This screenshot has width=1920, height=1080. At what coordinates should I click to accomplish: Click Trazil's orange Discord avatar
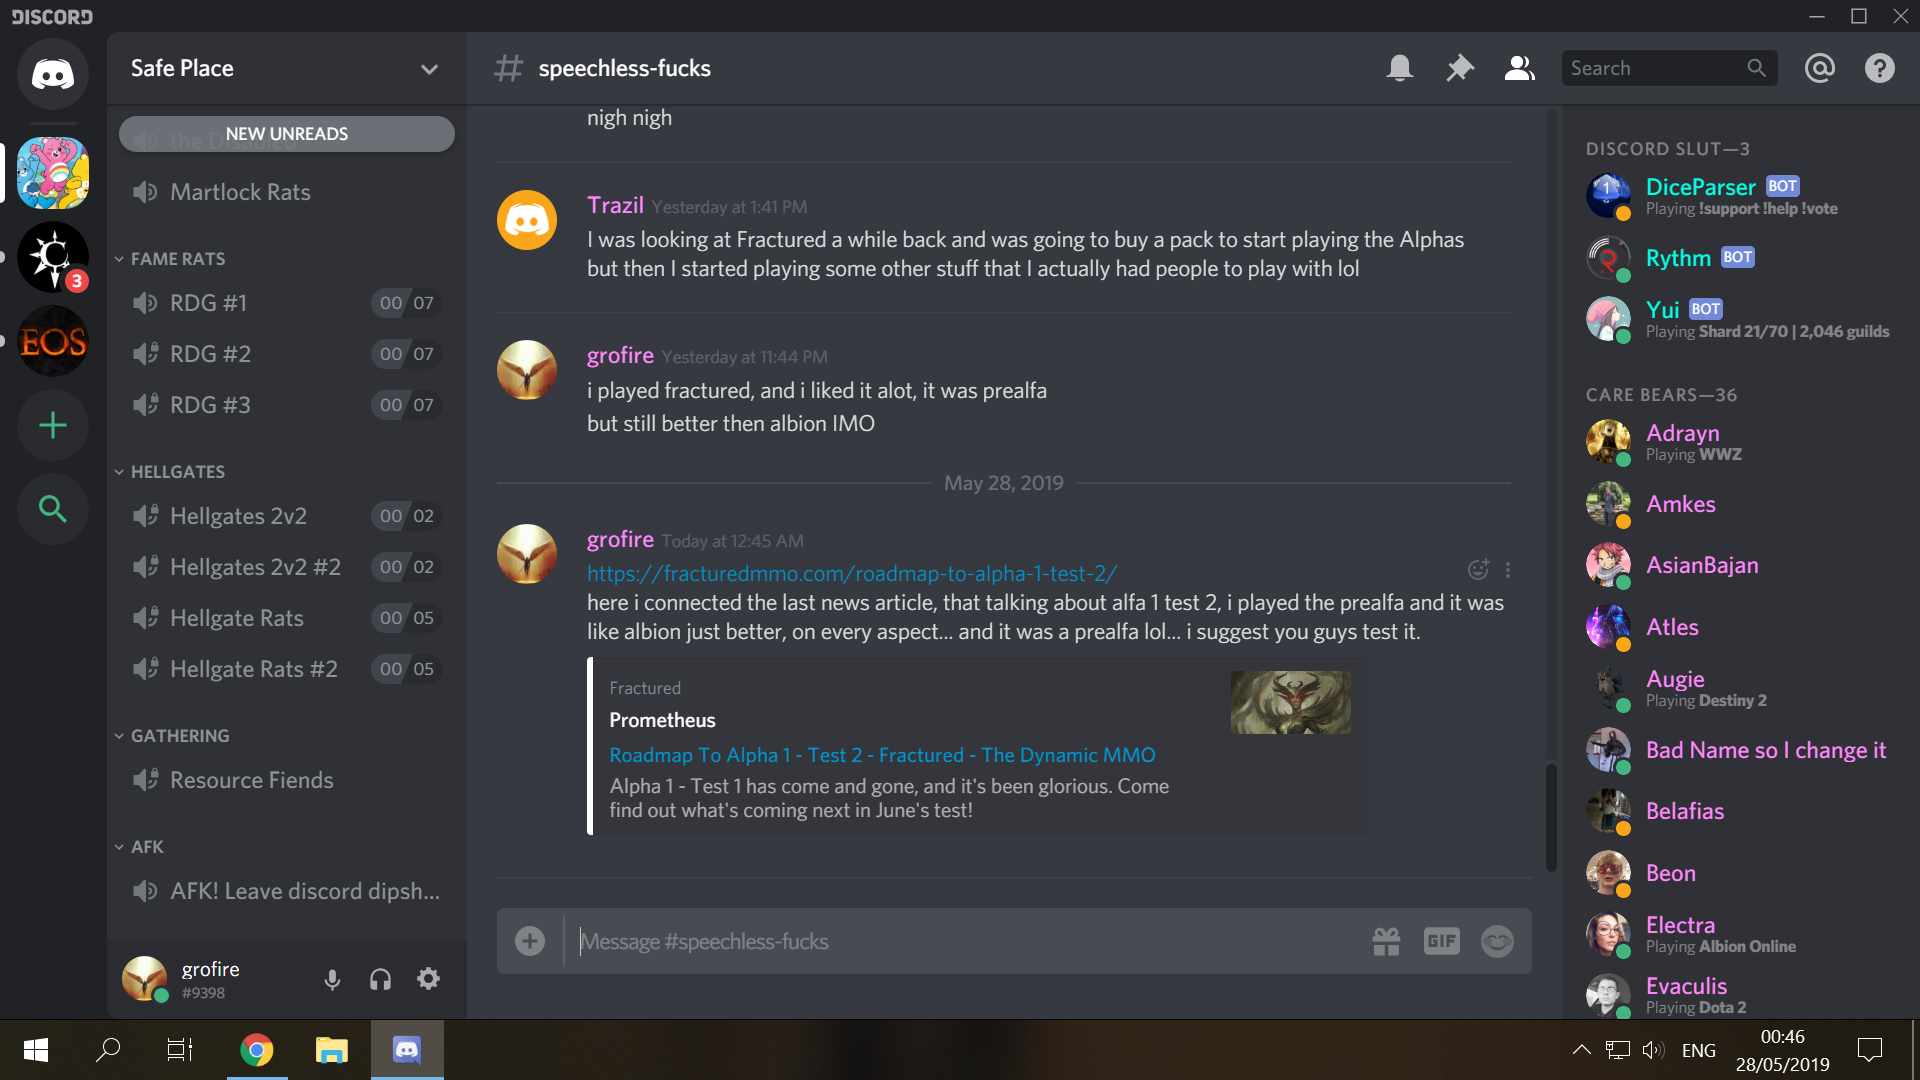pos(527,220)
